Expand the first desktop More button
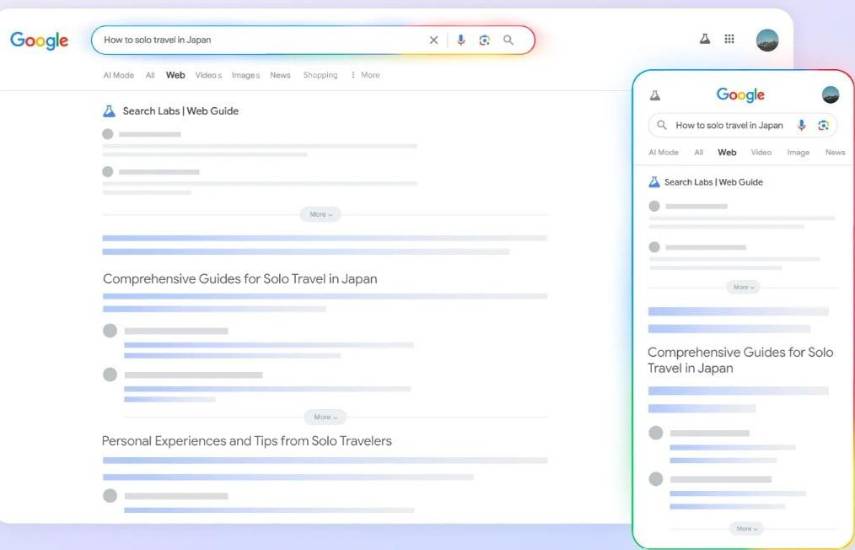Image resolution: width=855 pixels, height=550 pixels. click(320, 214)
